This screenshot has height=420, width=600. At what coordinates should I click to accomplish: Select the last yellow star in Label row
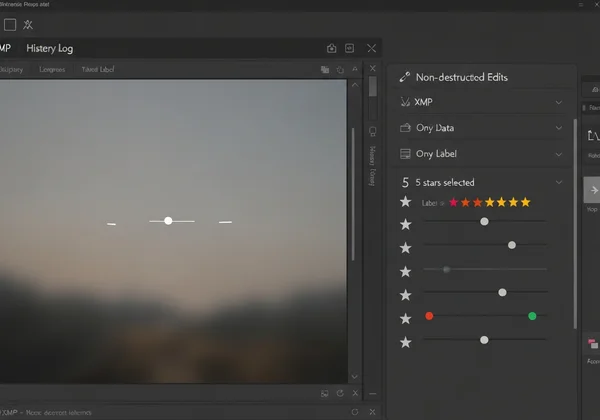[x=526, y=202]
